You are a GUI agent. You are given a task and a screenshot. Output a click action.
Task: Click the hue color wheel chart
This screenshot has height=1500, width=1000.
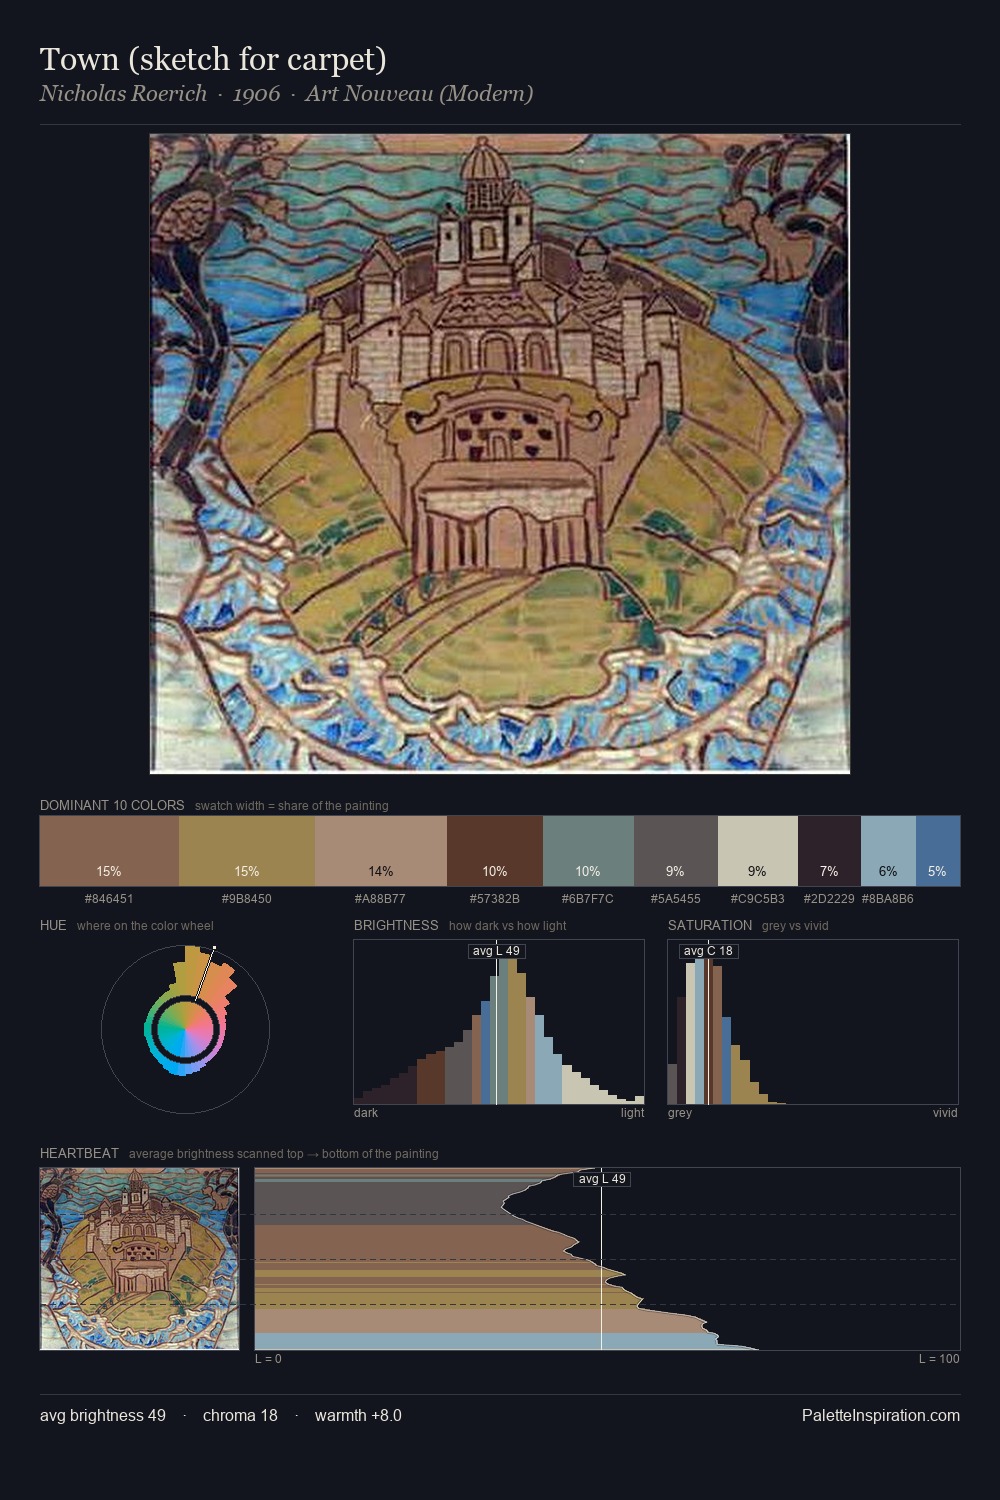[185, 1028]
